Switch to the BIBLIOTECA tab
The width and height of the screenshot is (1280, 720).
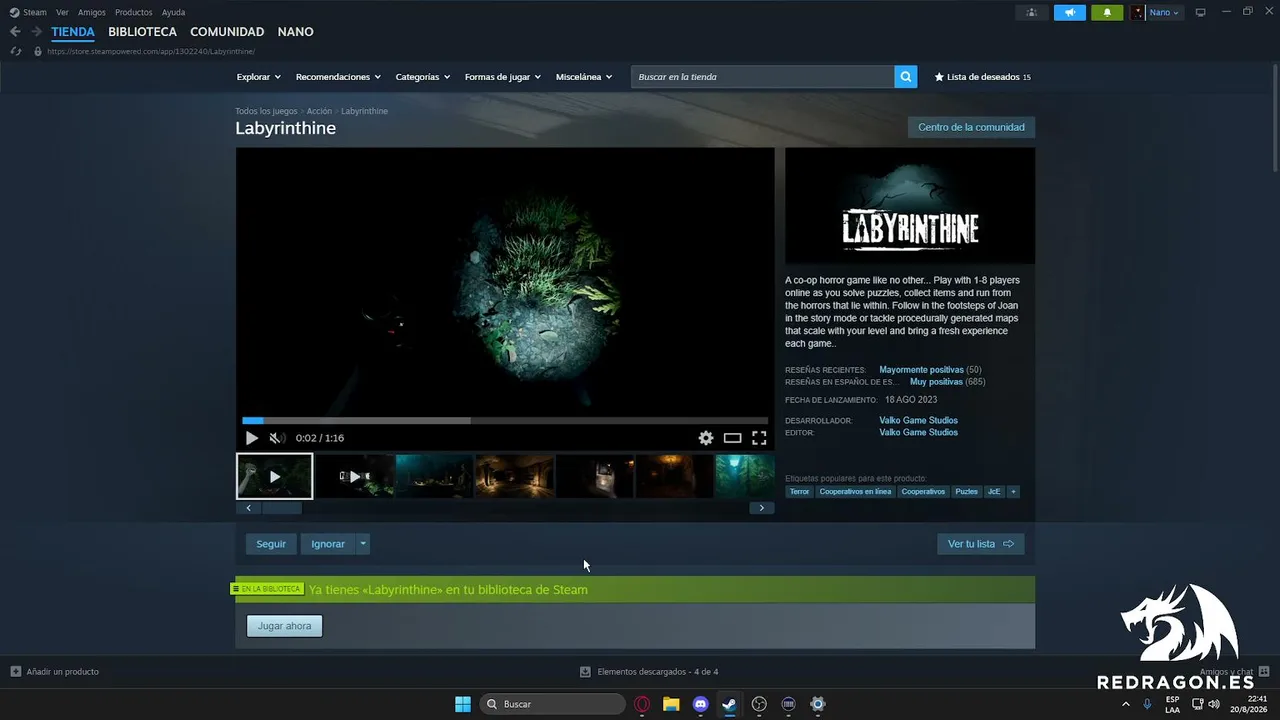[x=142, y=32]
